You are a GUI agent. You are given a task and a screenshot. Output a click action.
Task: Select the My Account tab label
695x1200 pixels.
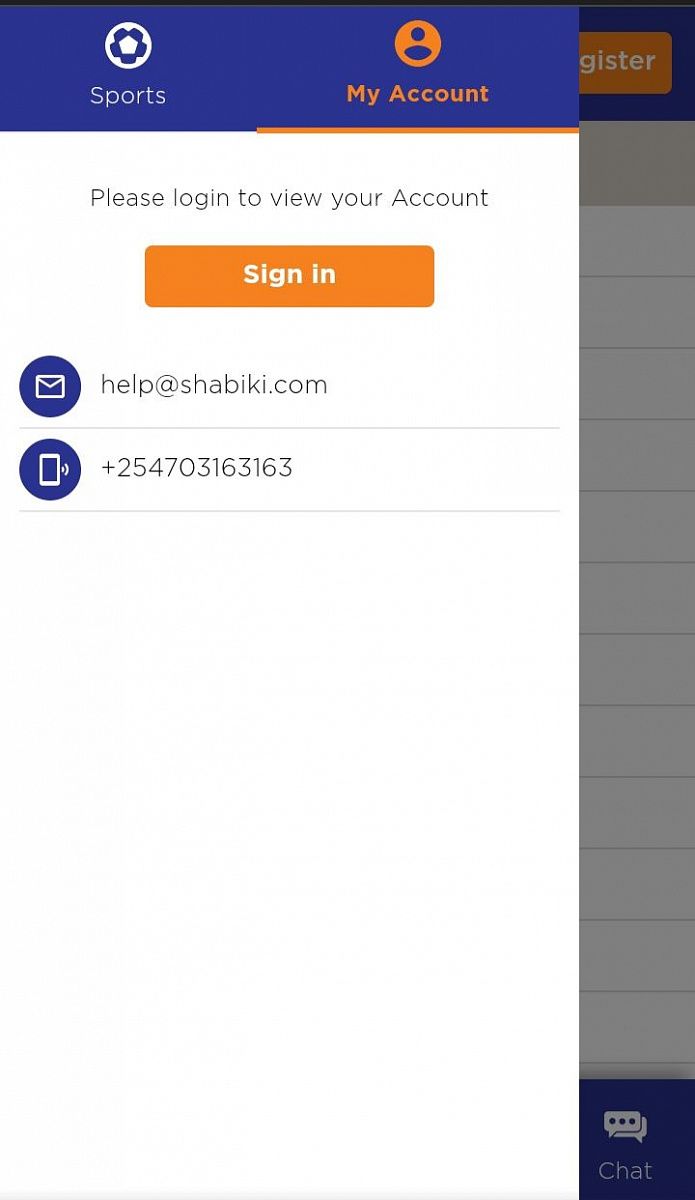pos(418,94)
